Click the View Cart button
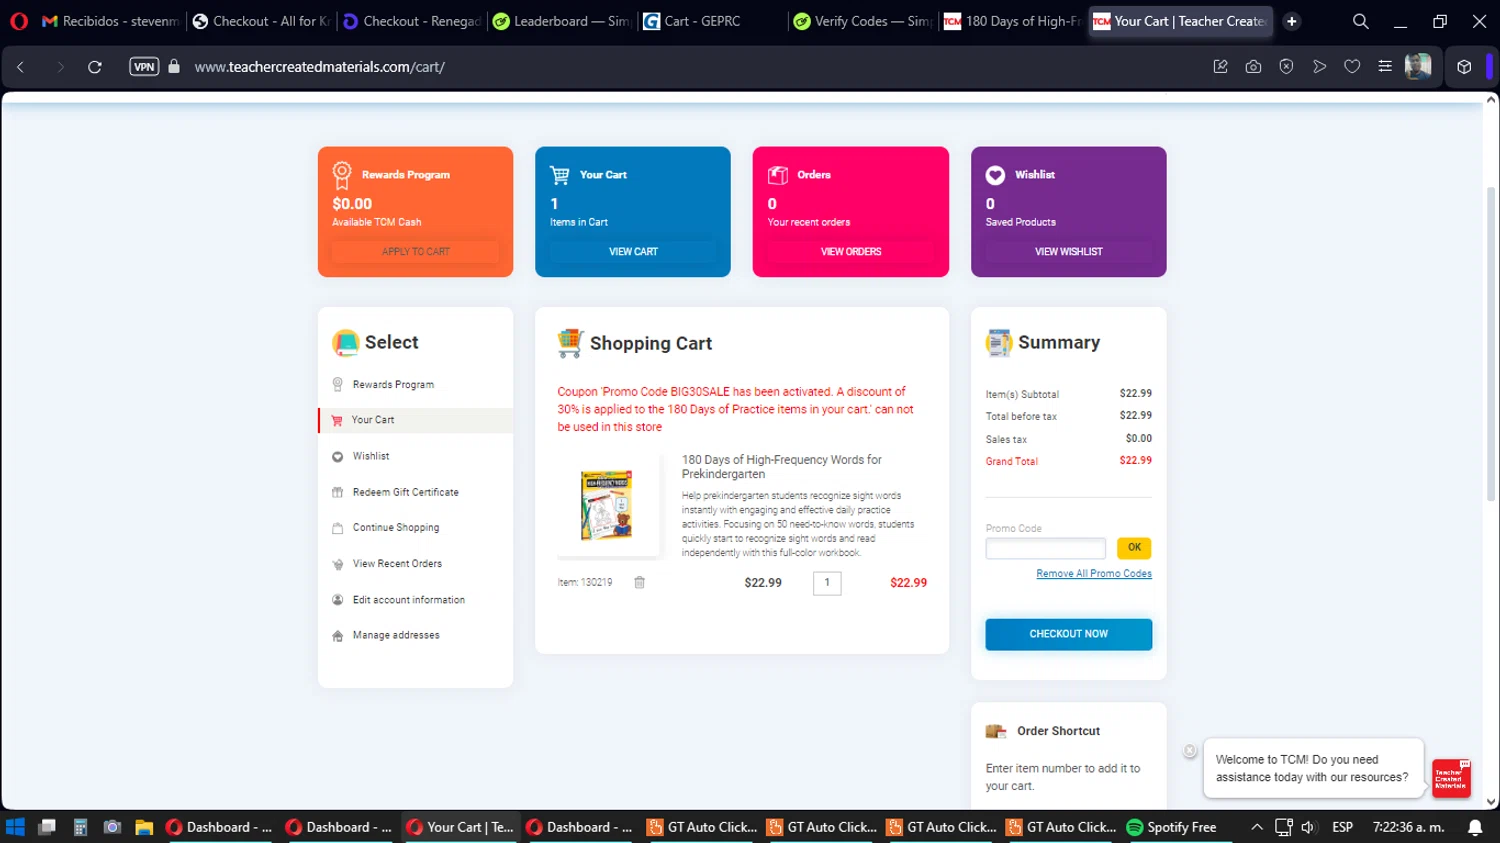The height and width of the screenshot is (843, 1500). click(x=633, y=252)
